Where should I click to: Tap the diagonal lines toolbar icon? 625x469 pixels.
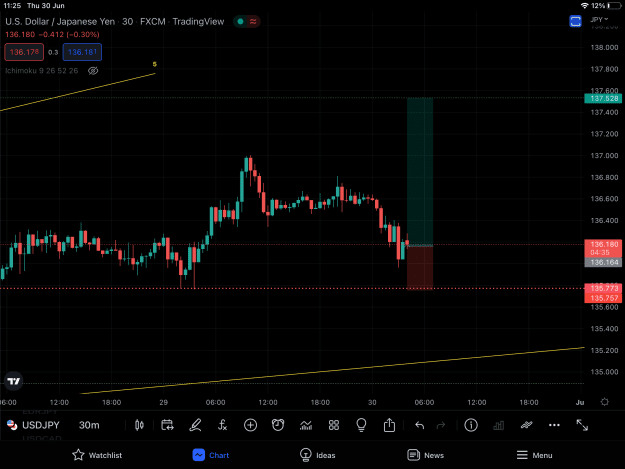527,425
